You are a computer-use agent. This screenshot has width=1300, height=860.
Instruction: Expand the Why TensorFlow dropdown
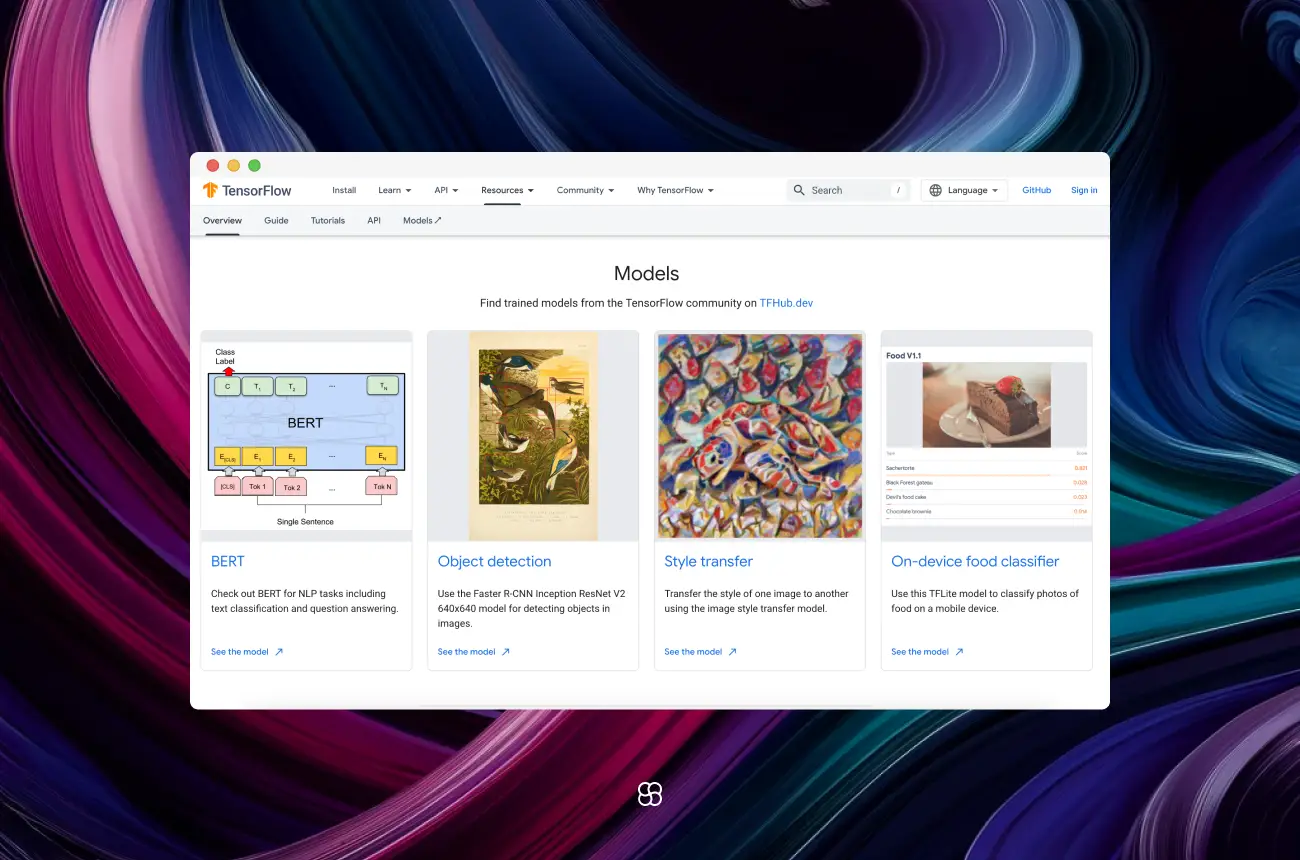pos(675,190)
